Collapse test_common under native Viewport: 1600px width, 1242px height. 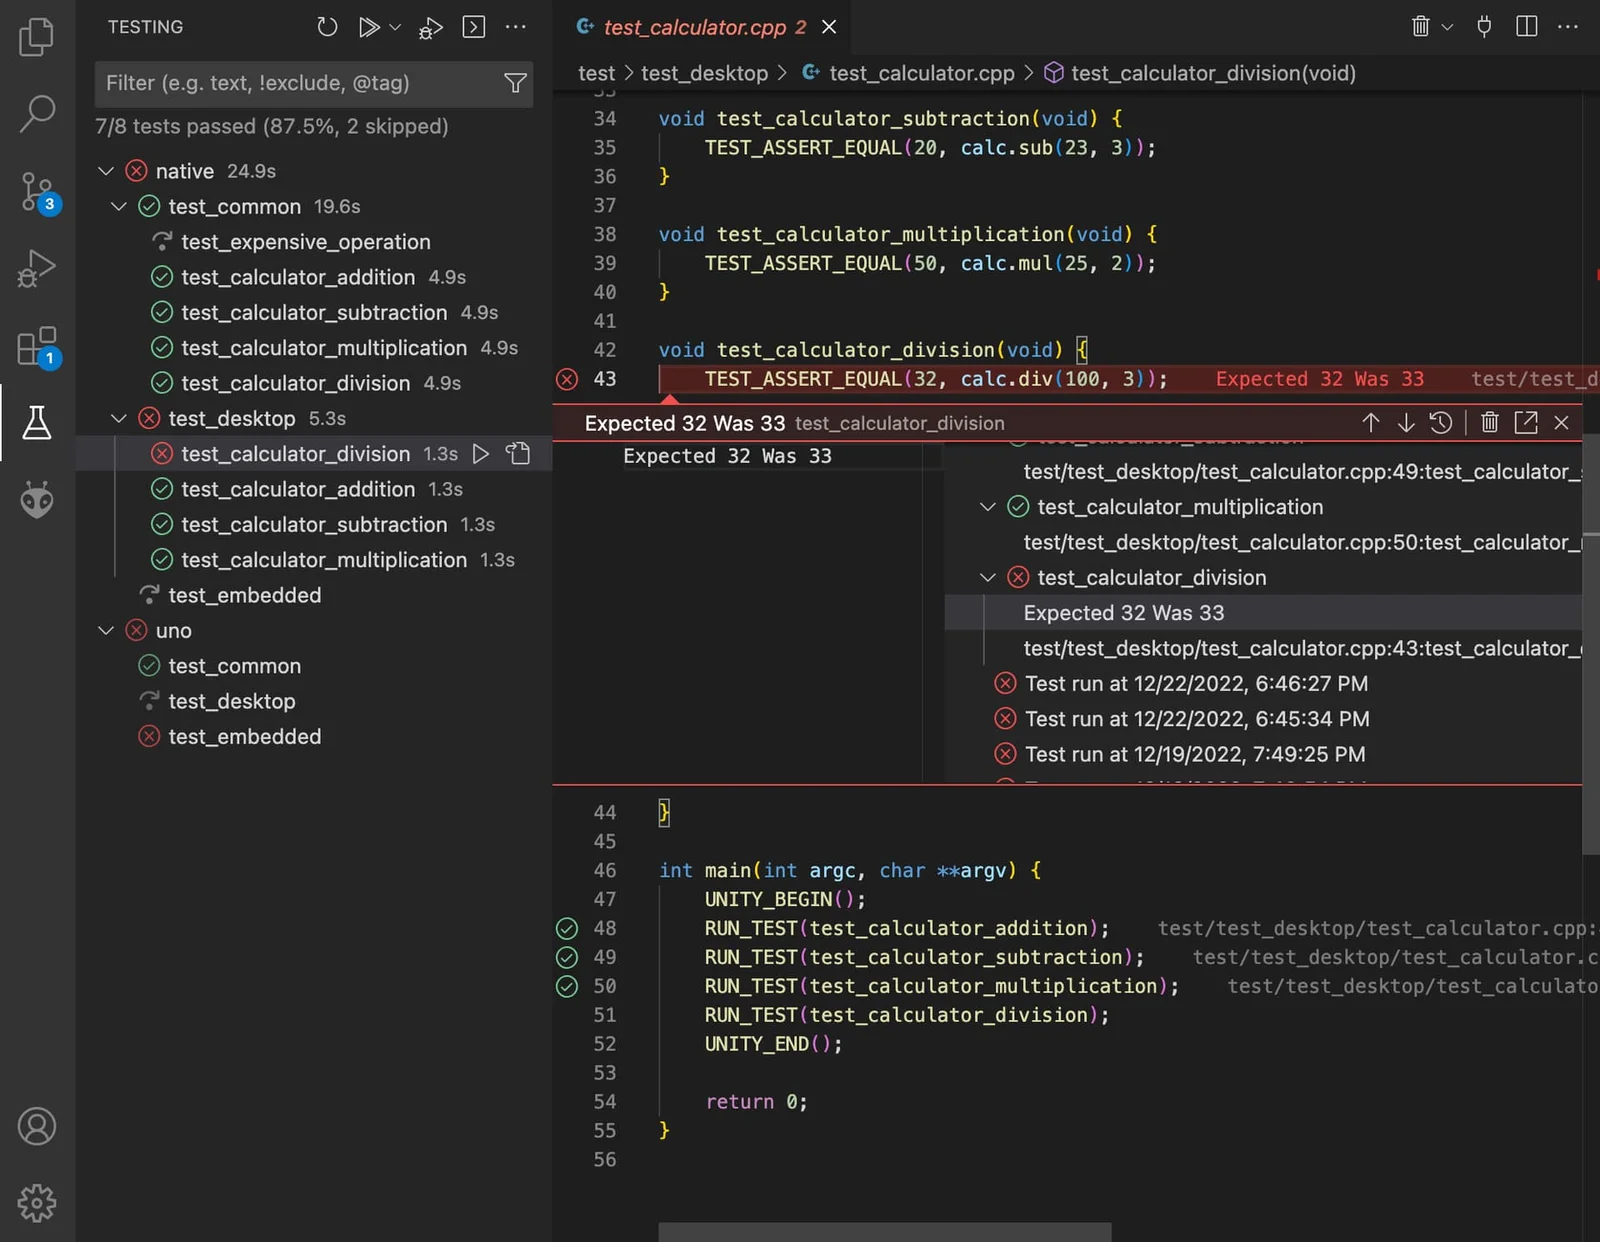pos(119,207)
